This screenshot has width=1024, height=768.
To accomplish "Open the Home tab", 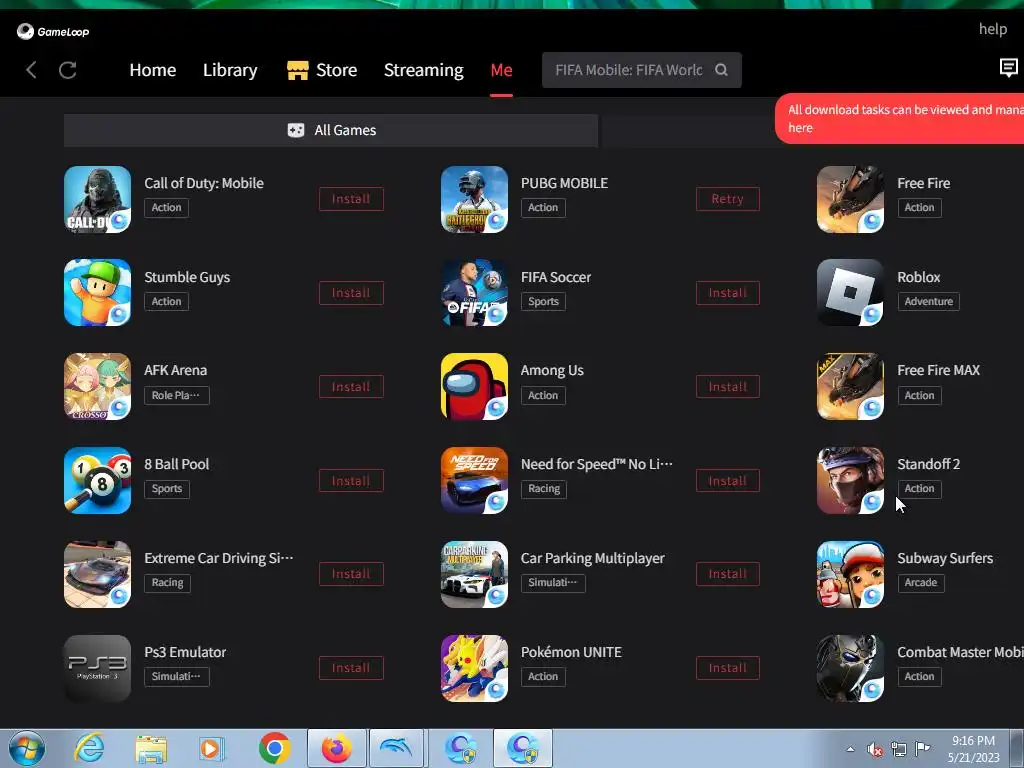I will click(153, 70).
